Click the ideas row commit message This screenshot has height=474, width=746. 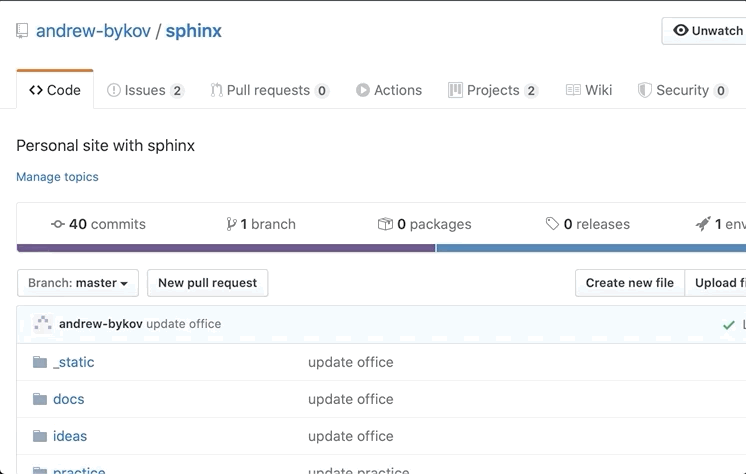(x=351, y=436)
